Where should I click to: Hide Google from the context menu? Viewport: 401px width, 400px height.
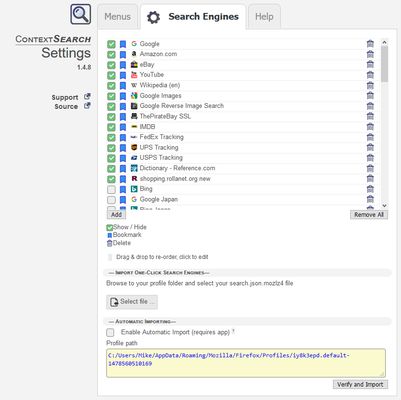coord(111,44)
